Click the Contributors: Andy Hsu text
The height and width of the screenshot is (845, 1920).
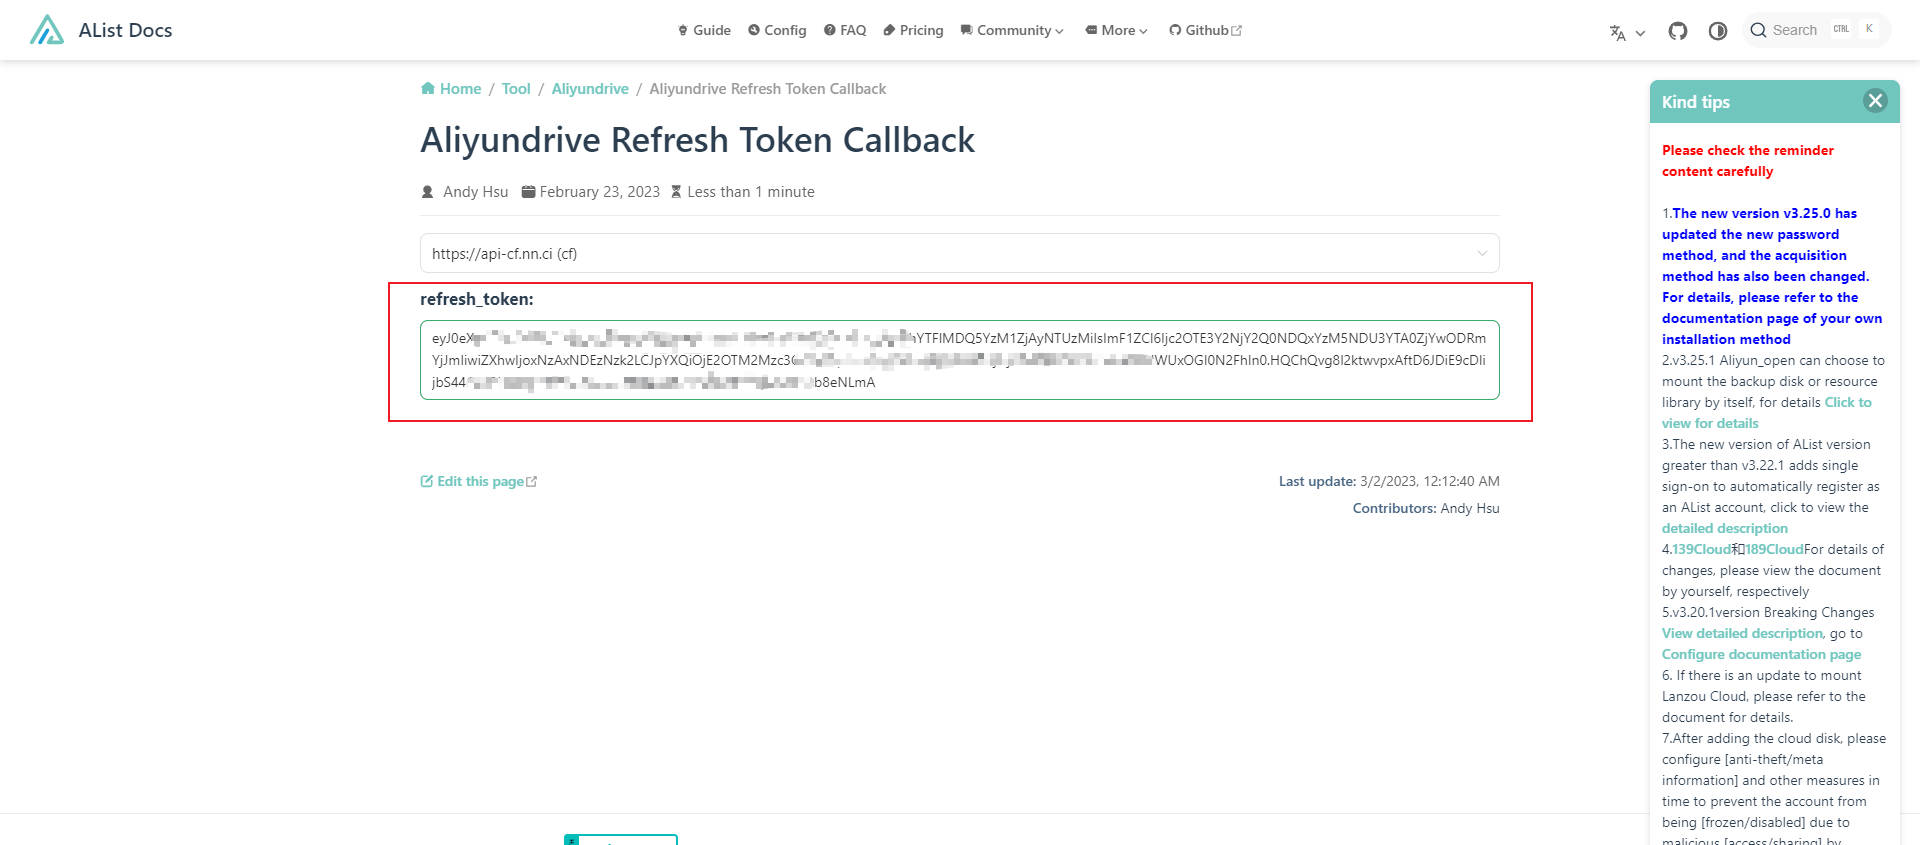tap(1426, 508)
